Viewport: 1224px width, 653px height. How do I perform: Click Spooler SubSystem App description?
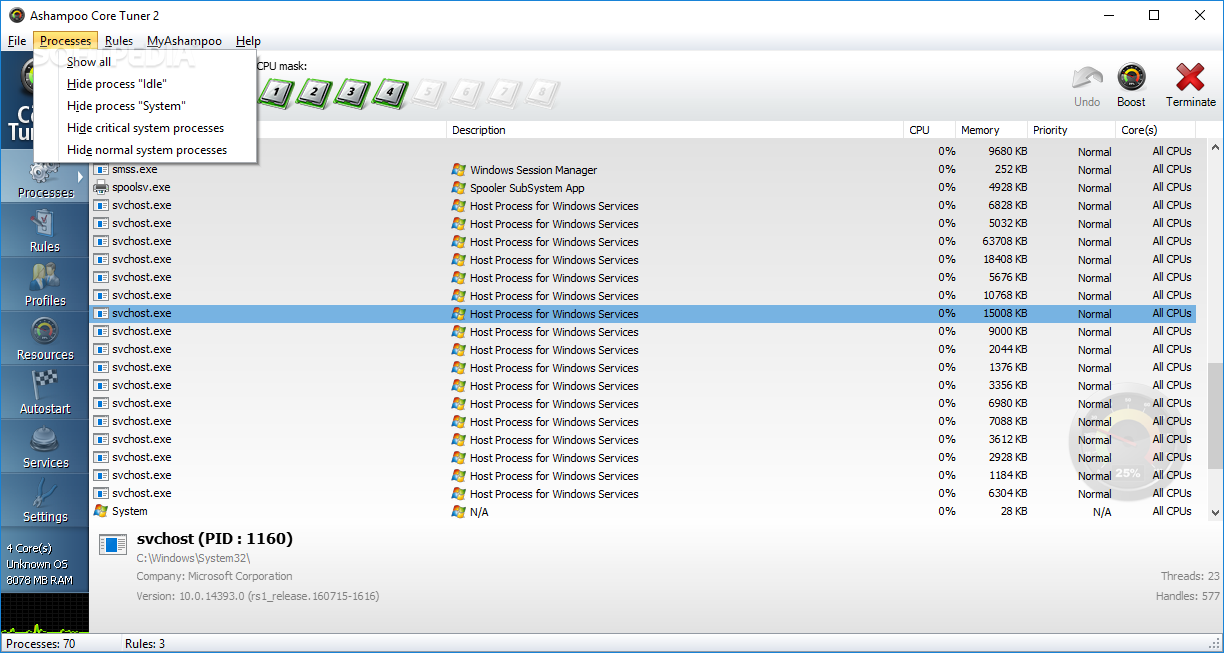(x=527, y=188)
